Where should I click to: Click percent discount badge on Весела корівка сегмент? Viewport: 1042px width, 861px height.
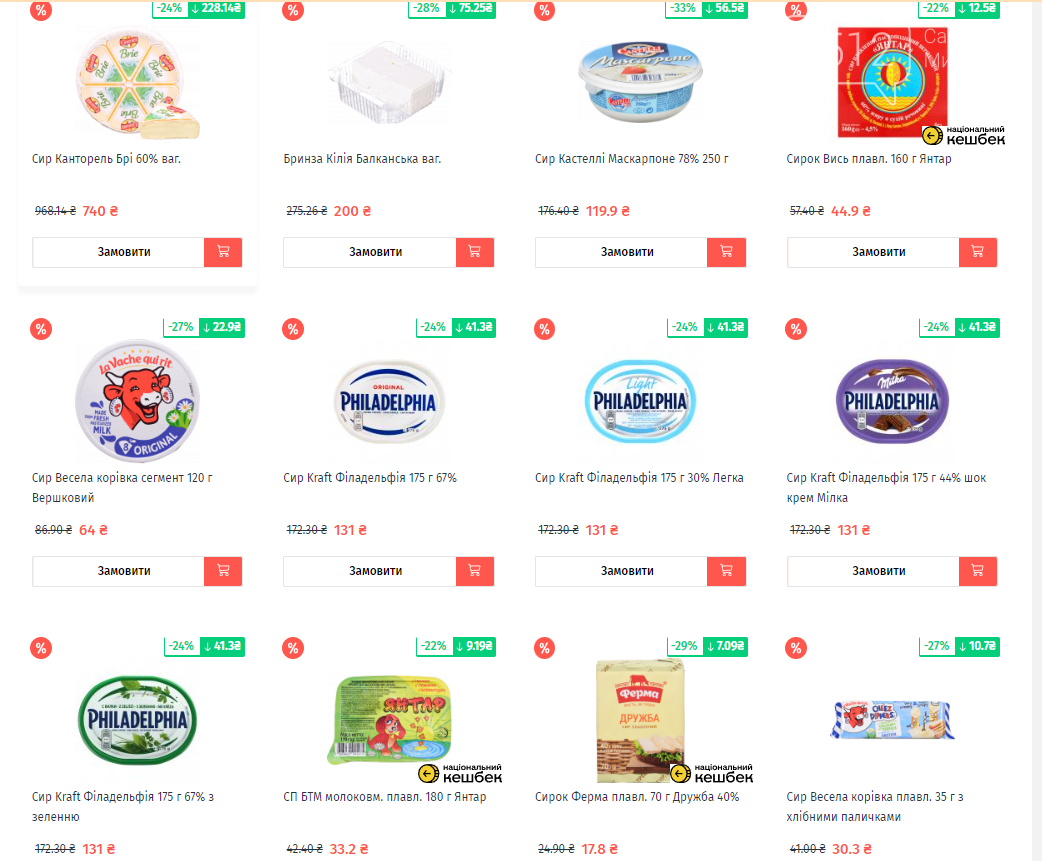click(x=41, y=329)
